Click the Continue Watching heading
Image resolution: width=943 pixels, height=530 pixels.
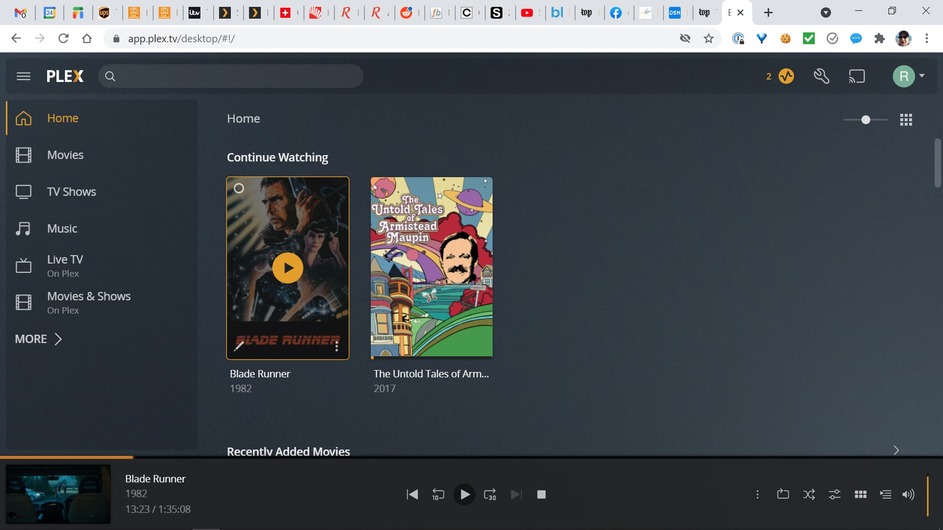pos(277,157)
